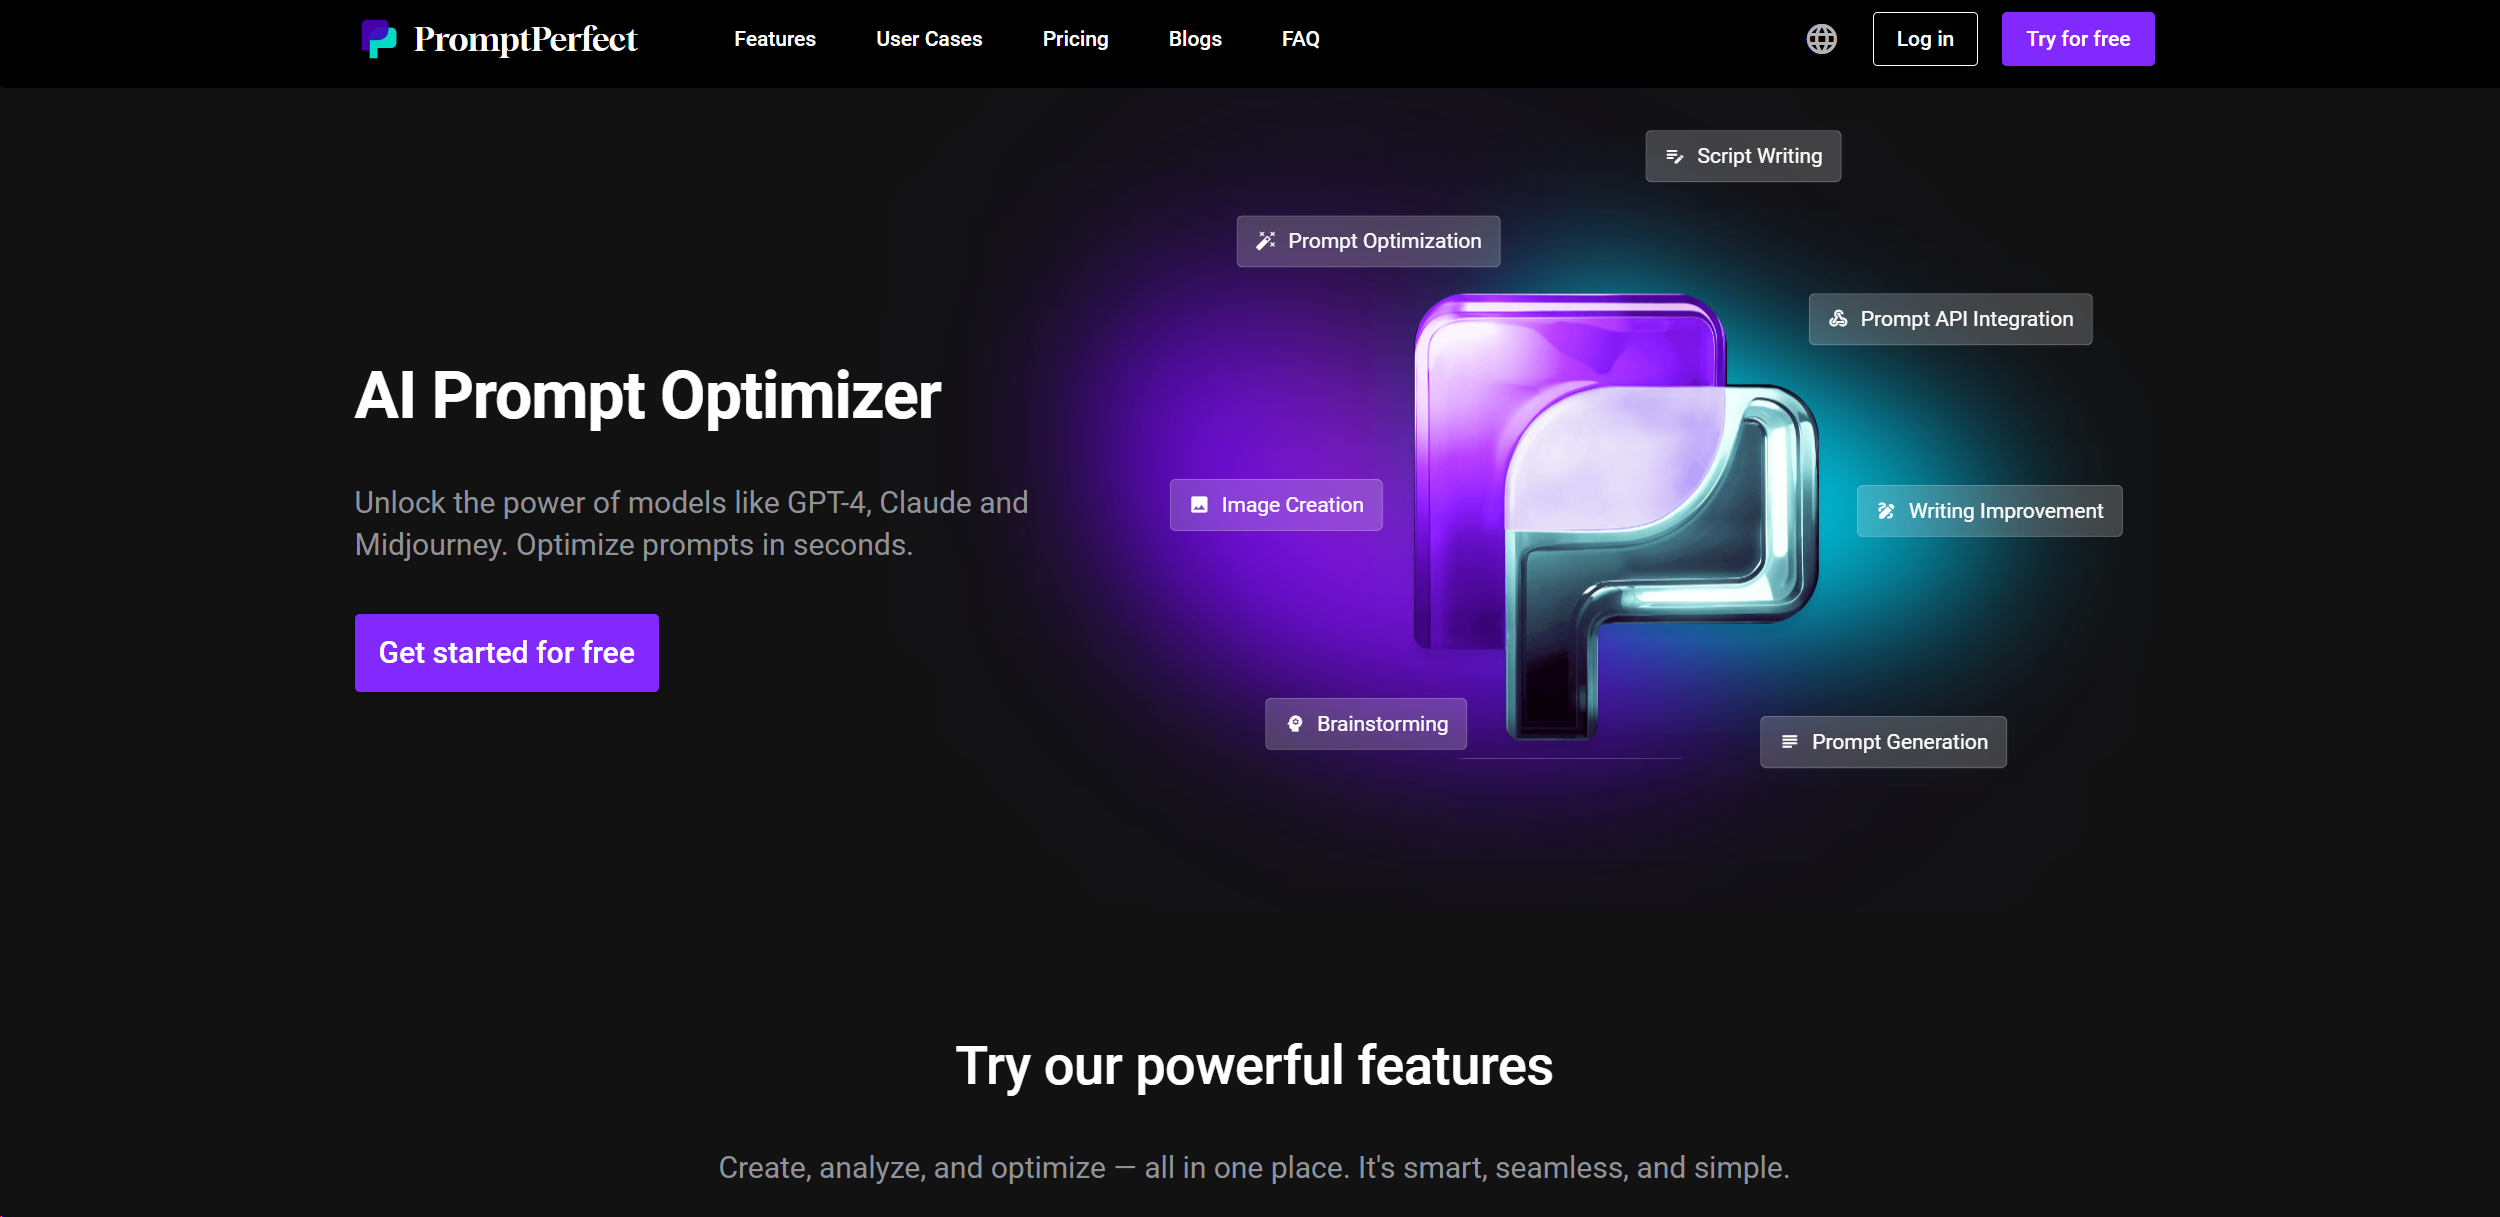
Task: Navigate to Pricing
Action: (x=1075, y=39)
